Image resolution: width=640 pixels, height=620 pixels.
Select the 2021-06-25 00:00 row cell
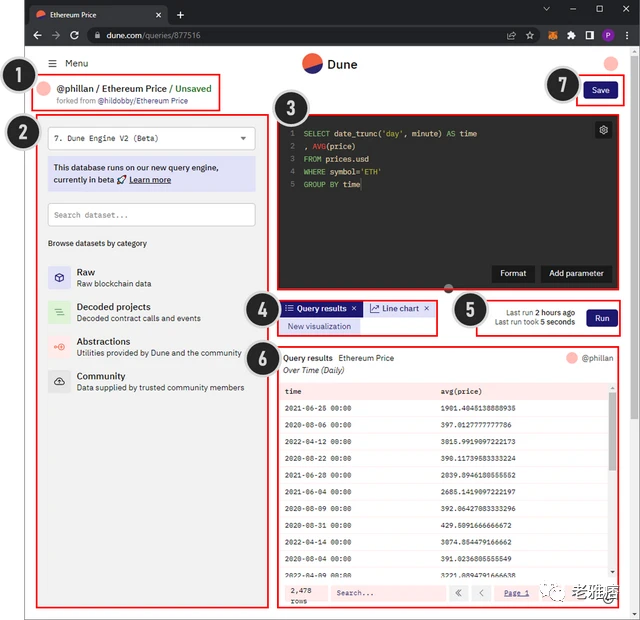tap(318, 408)
